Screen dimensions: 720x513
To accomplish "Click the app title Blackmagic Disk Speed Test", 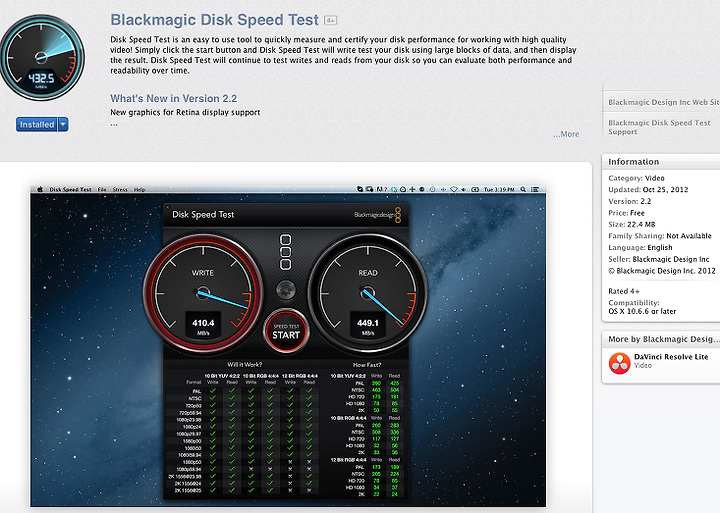I will (214, 20).
